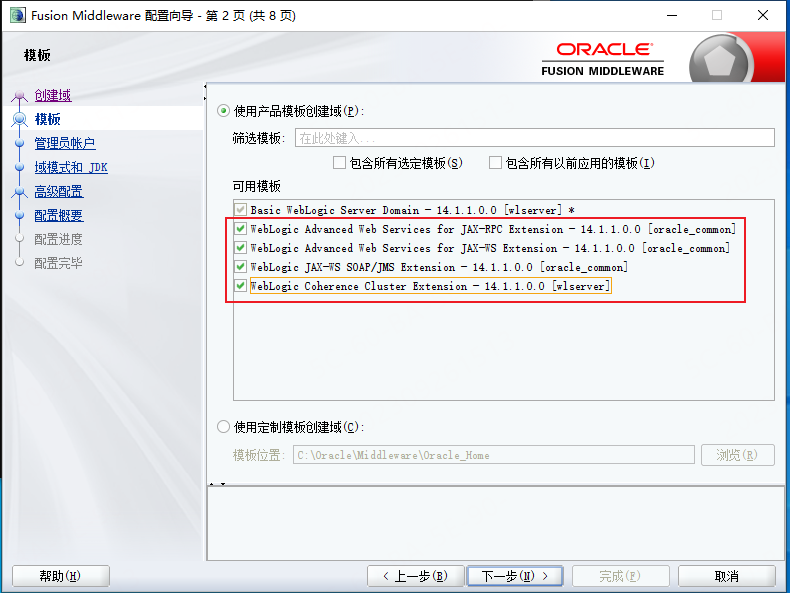
Task: Click the Oracle Fusion Middleware logo
Action: [x=603, y=59]
